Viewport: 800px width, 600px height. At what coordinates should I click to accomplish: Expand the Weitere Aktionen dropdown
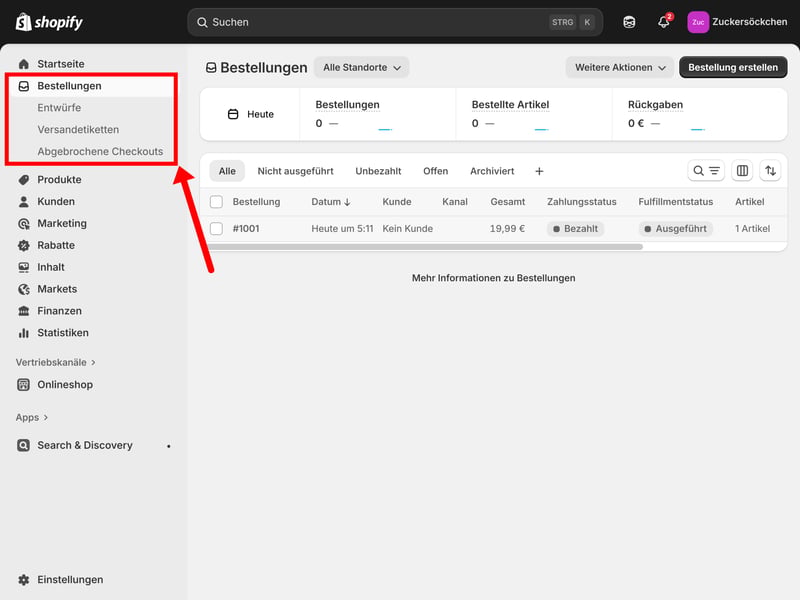[620, 68]
